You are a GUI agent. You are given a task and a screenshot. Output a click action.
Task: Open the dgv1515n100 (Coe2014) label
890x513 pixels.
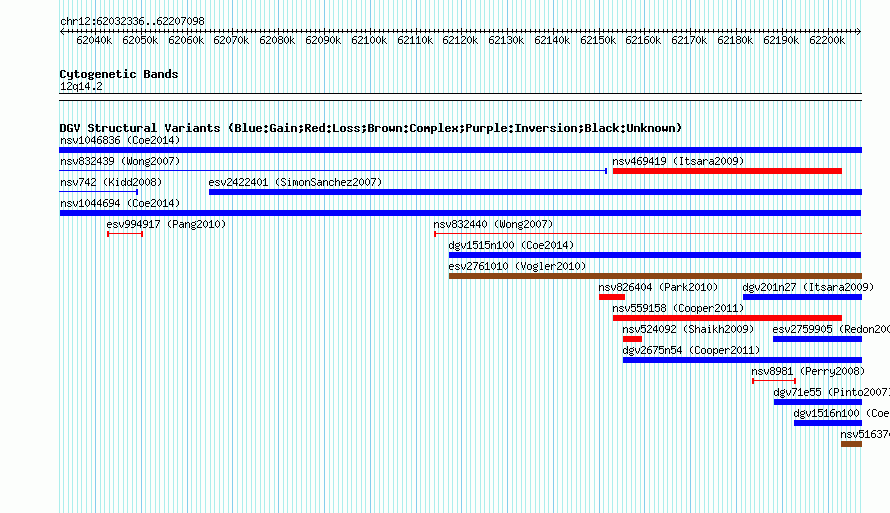pos(511,245)
